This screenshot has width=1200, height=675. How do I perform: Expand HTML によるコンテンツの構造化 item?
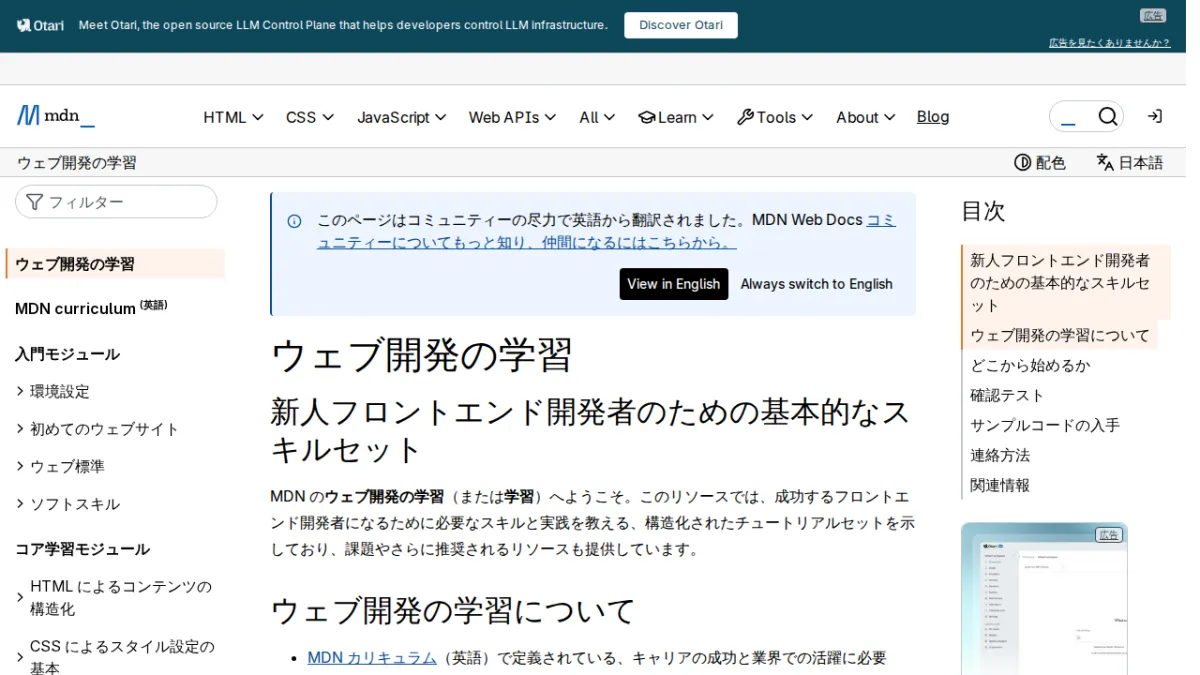pyautogui.click(x=114, y=598)
